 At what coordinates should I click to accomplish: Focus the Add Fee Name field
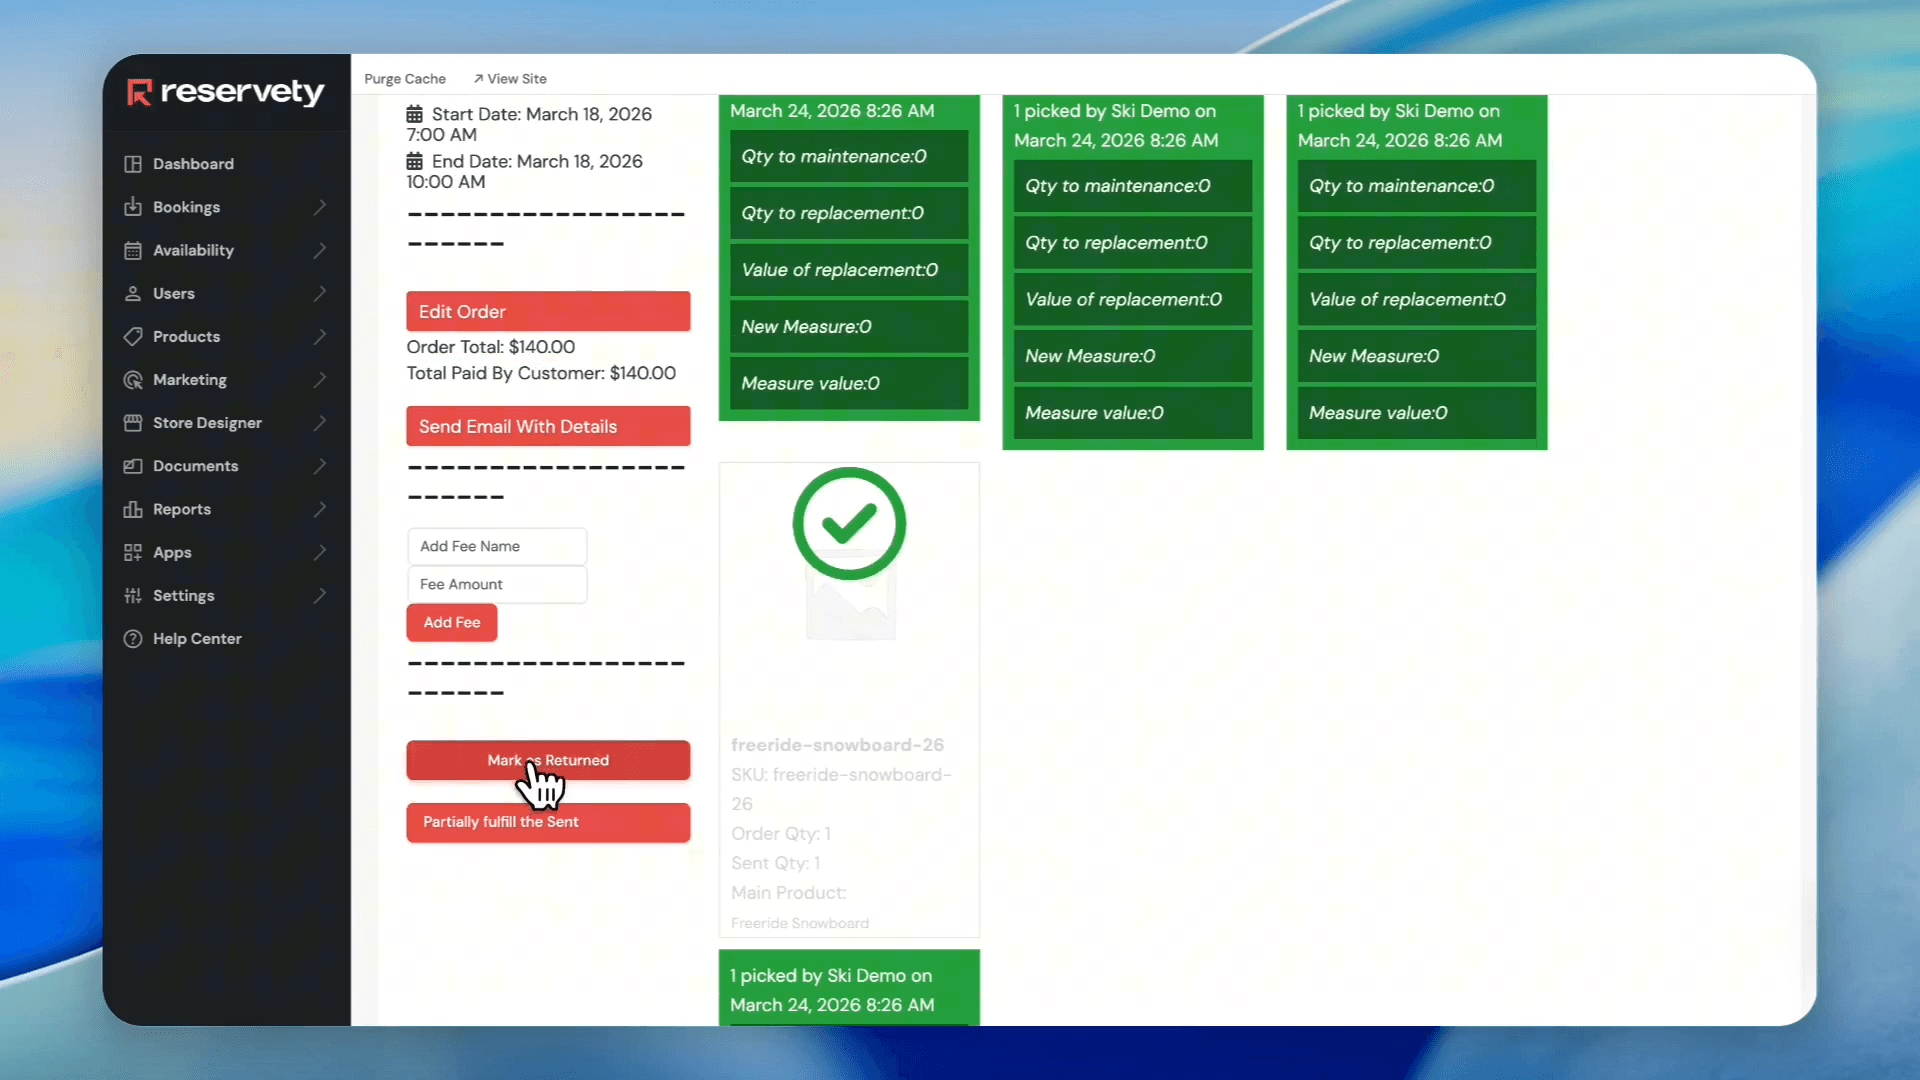497,546
